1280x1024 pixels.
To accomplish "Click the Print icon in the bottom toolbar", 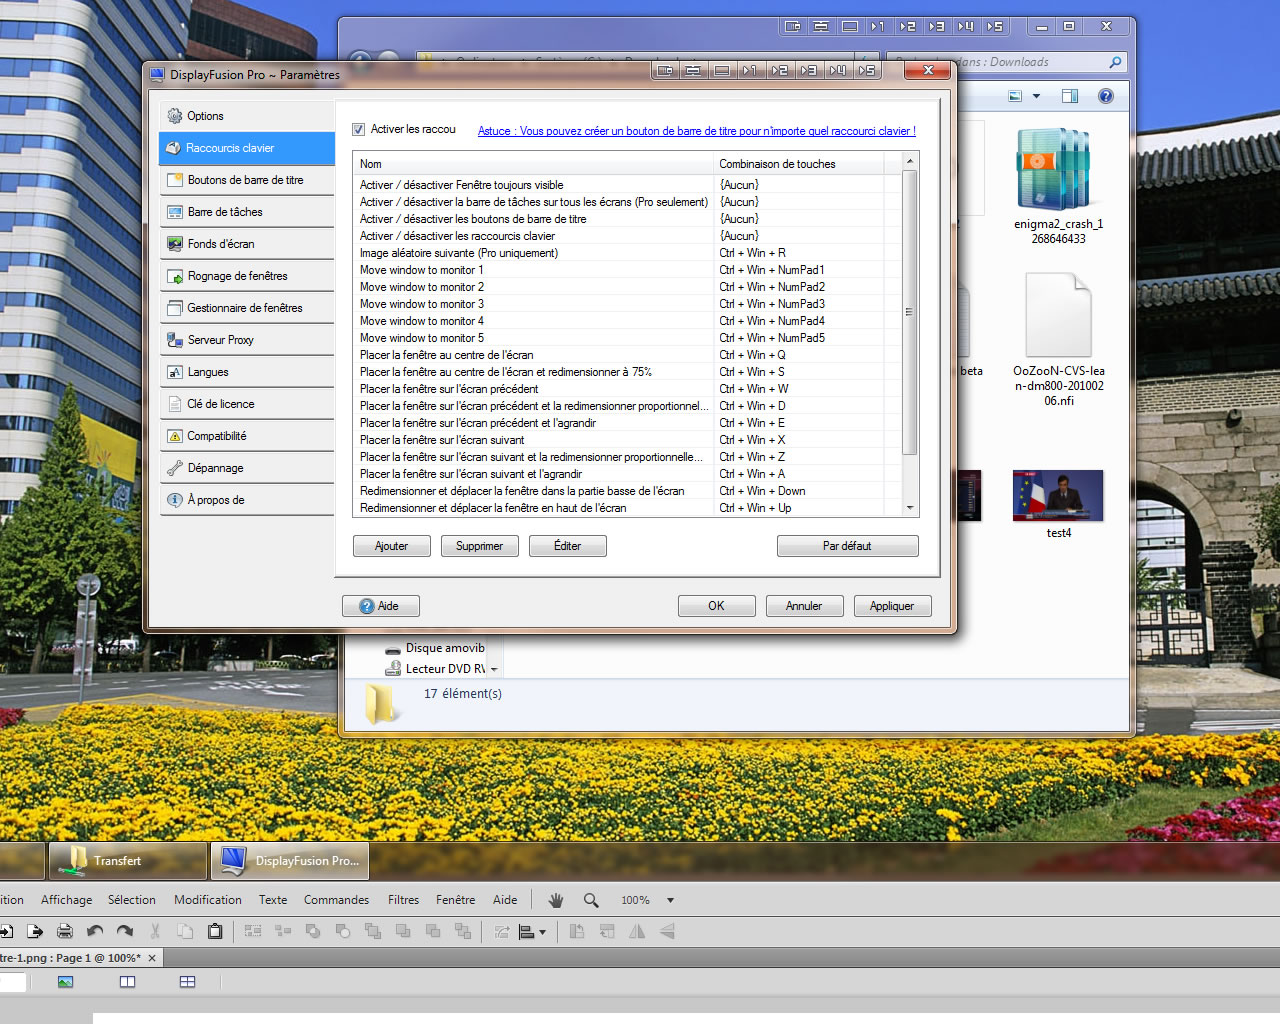I will click(x=65, y=931).
